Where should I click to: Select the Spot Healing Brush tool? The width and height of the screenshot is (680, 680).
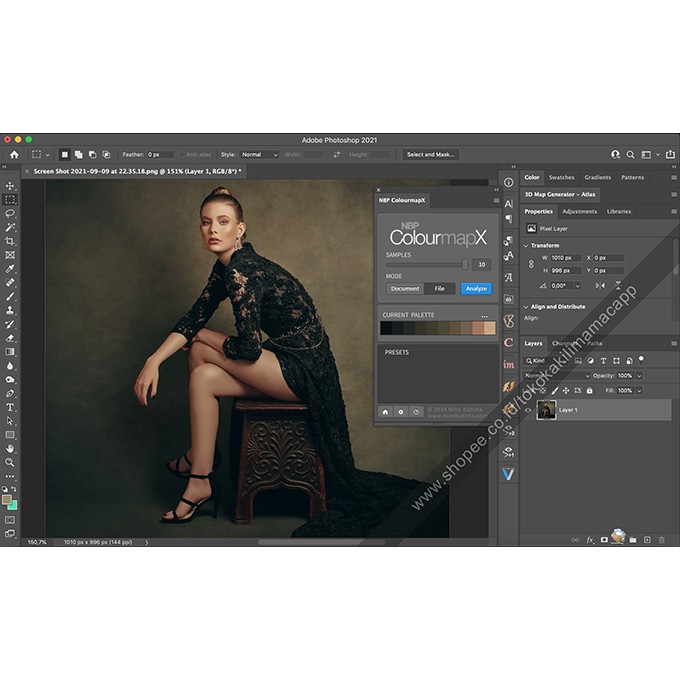point(10,283)
